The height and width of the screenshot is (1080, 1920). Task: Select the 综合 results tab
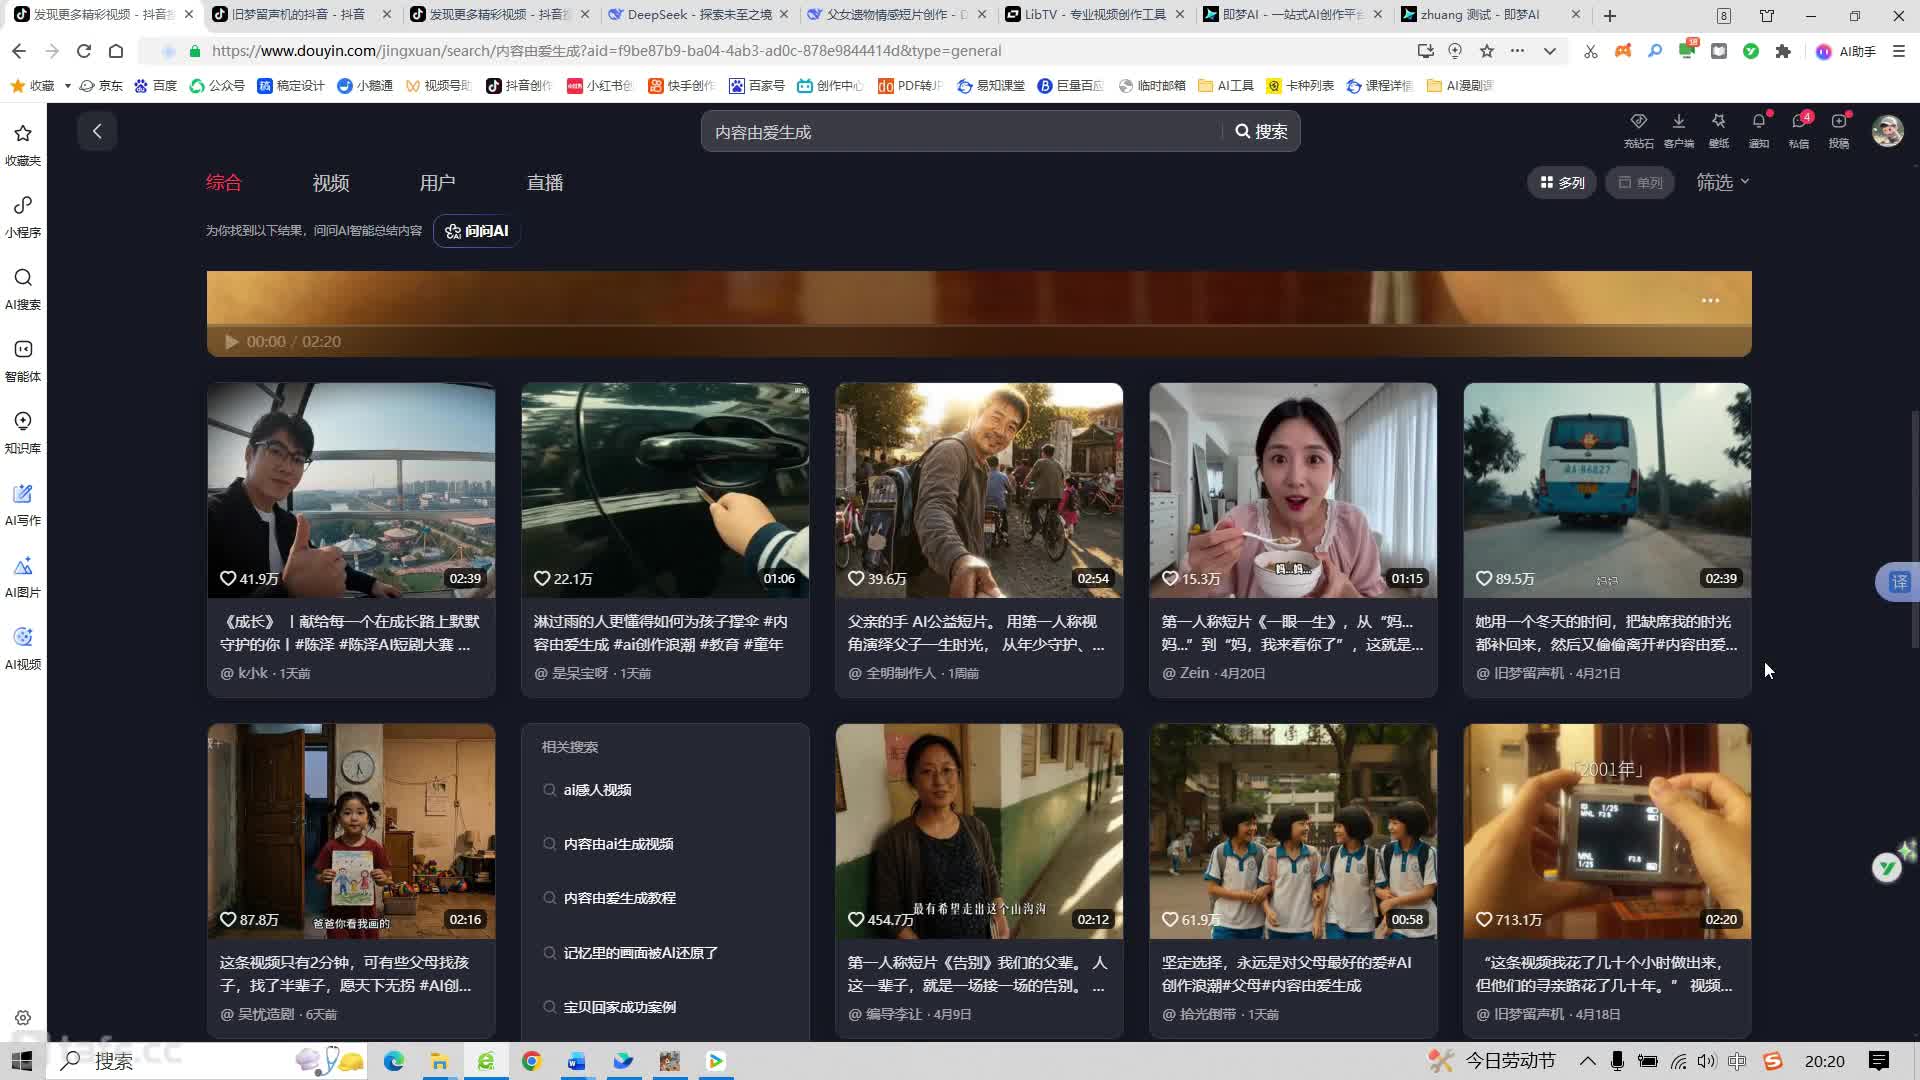[224, 182]
